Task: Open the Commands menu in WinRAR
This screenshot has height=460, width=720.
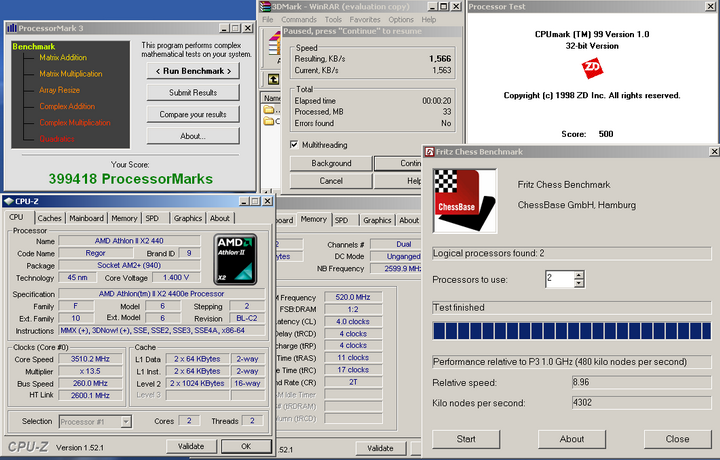Action: point(299,19)
